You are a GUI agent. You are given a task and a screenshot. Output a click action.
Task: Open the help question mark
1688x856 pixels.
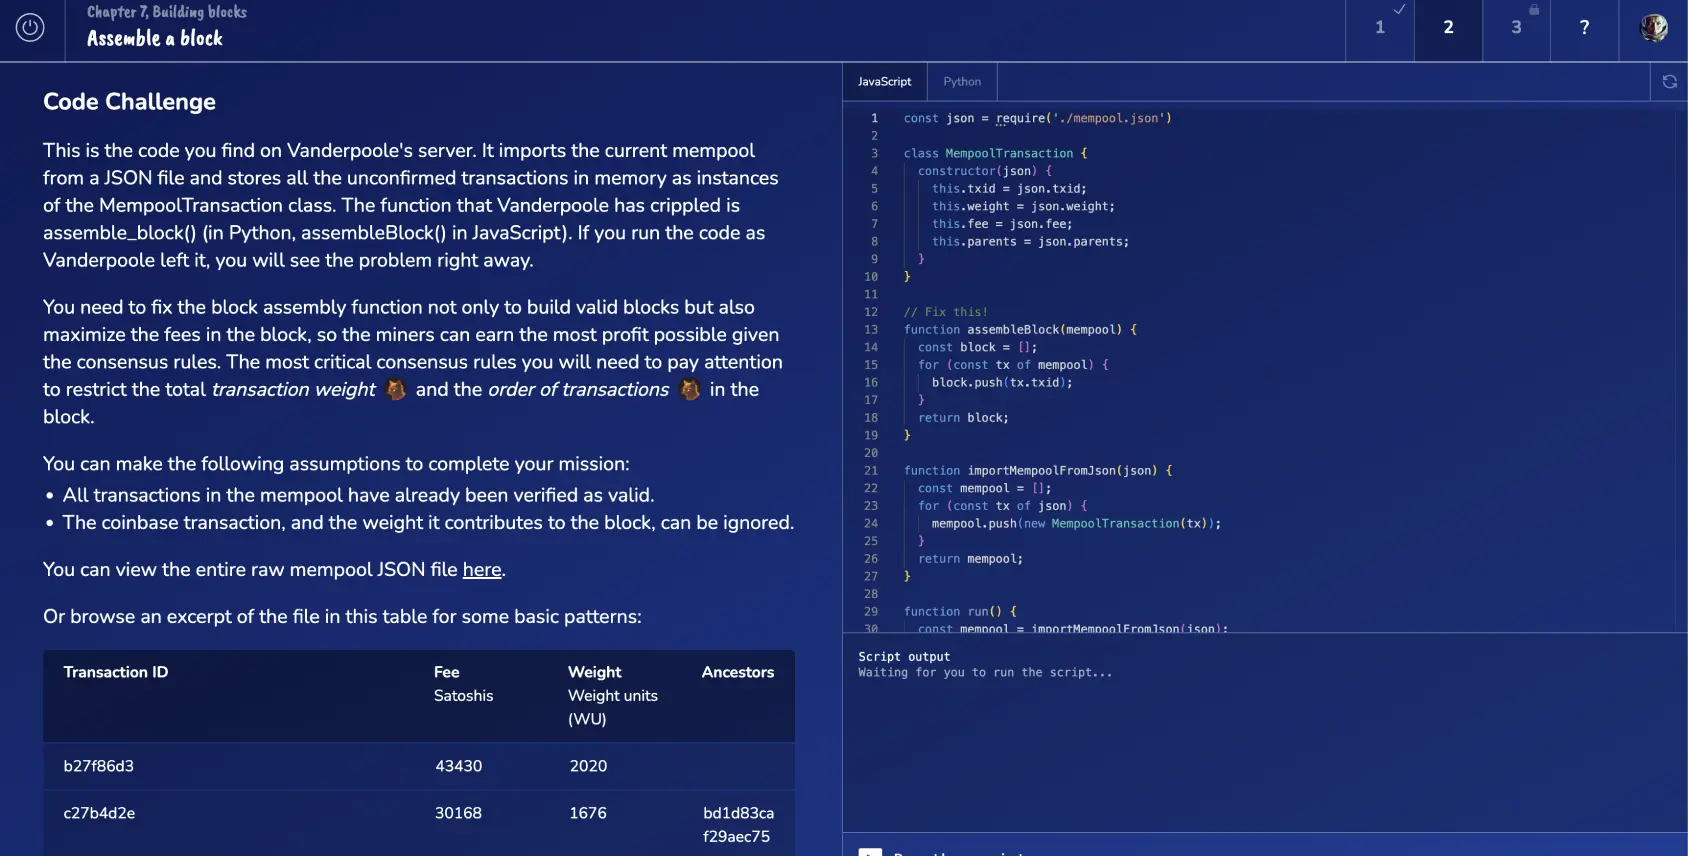(x=1584, y=28)
